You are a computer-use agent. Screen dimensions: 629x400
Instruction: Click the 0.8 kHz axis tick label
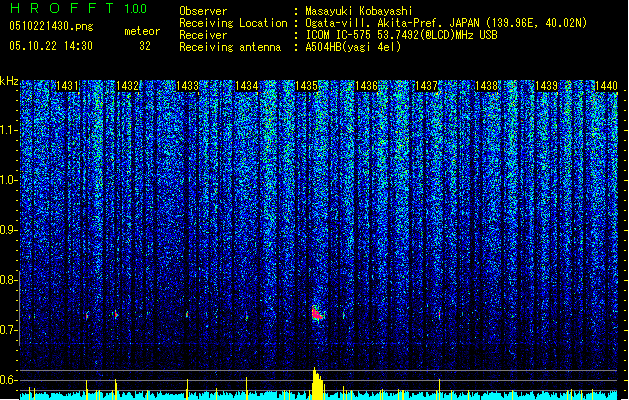click(8, 280)
